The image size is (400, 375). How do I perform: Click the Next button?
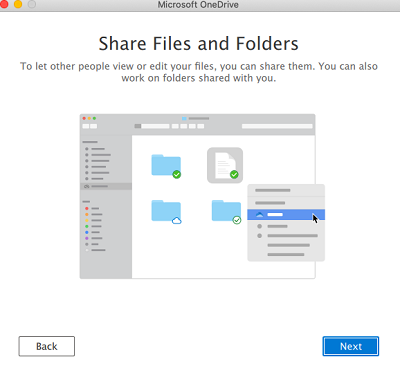(x=350, y=346)
